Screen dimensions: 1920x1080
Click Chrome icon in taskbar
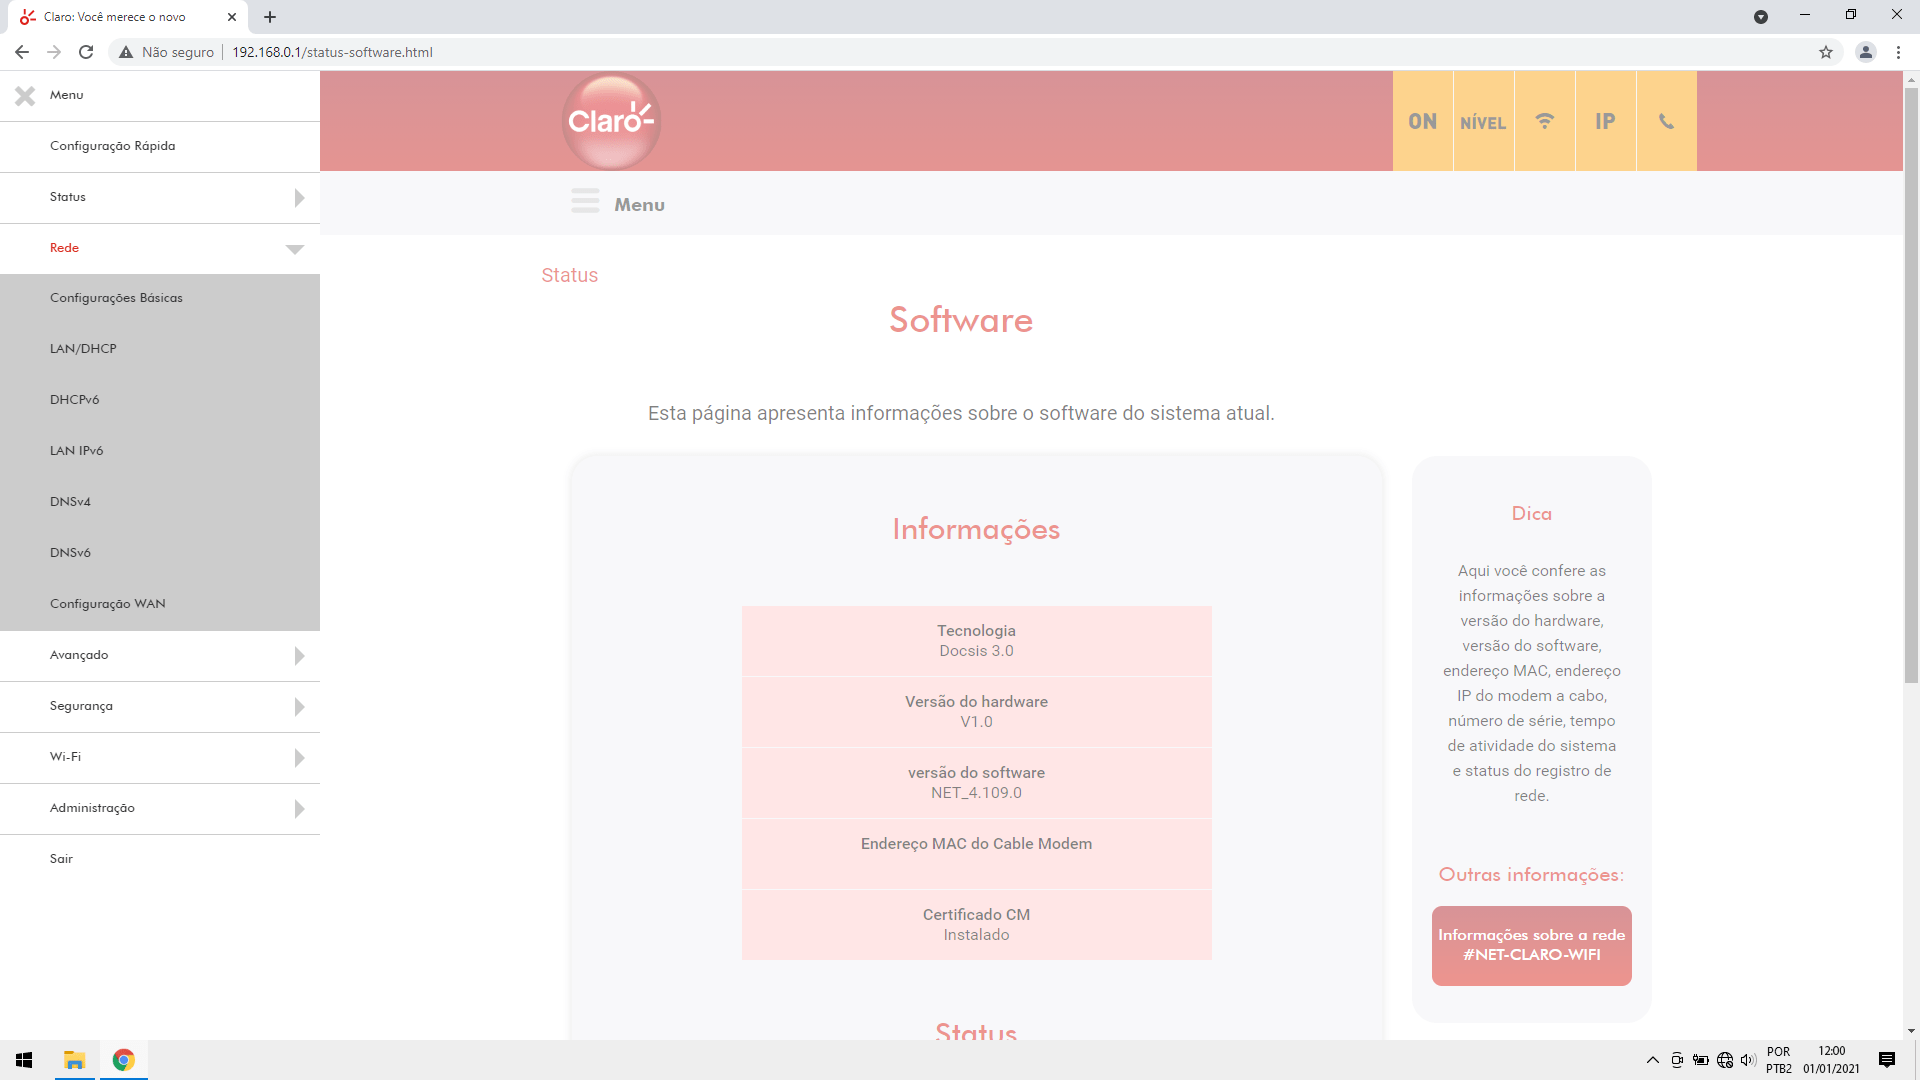click(x=123, y=1060)
